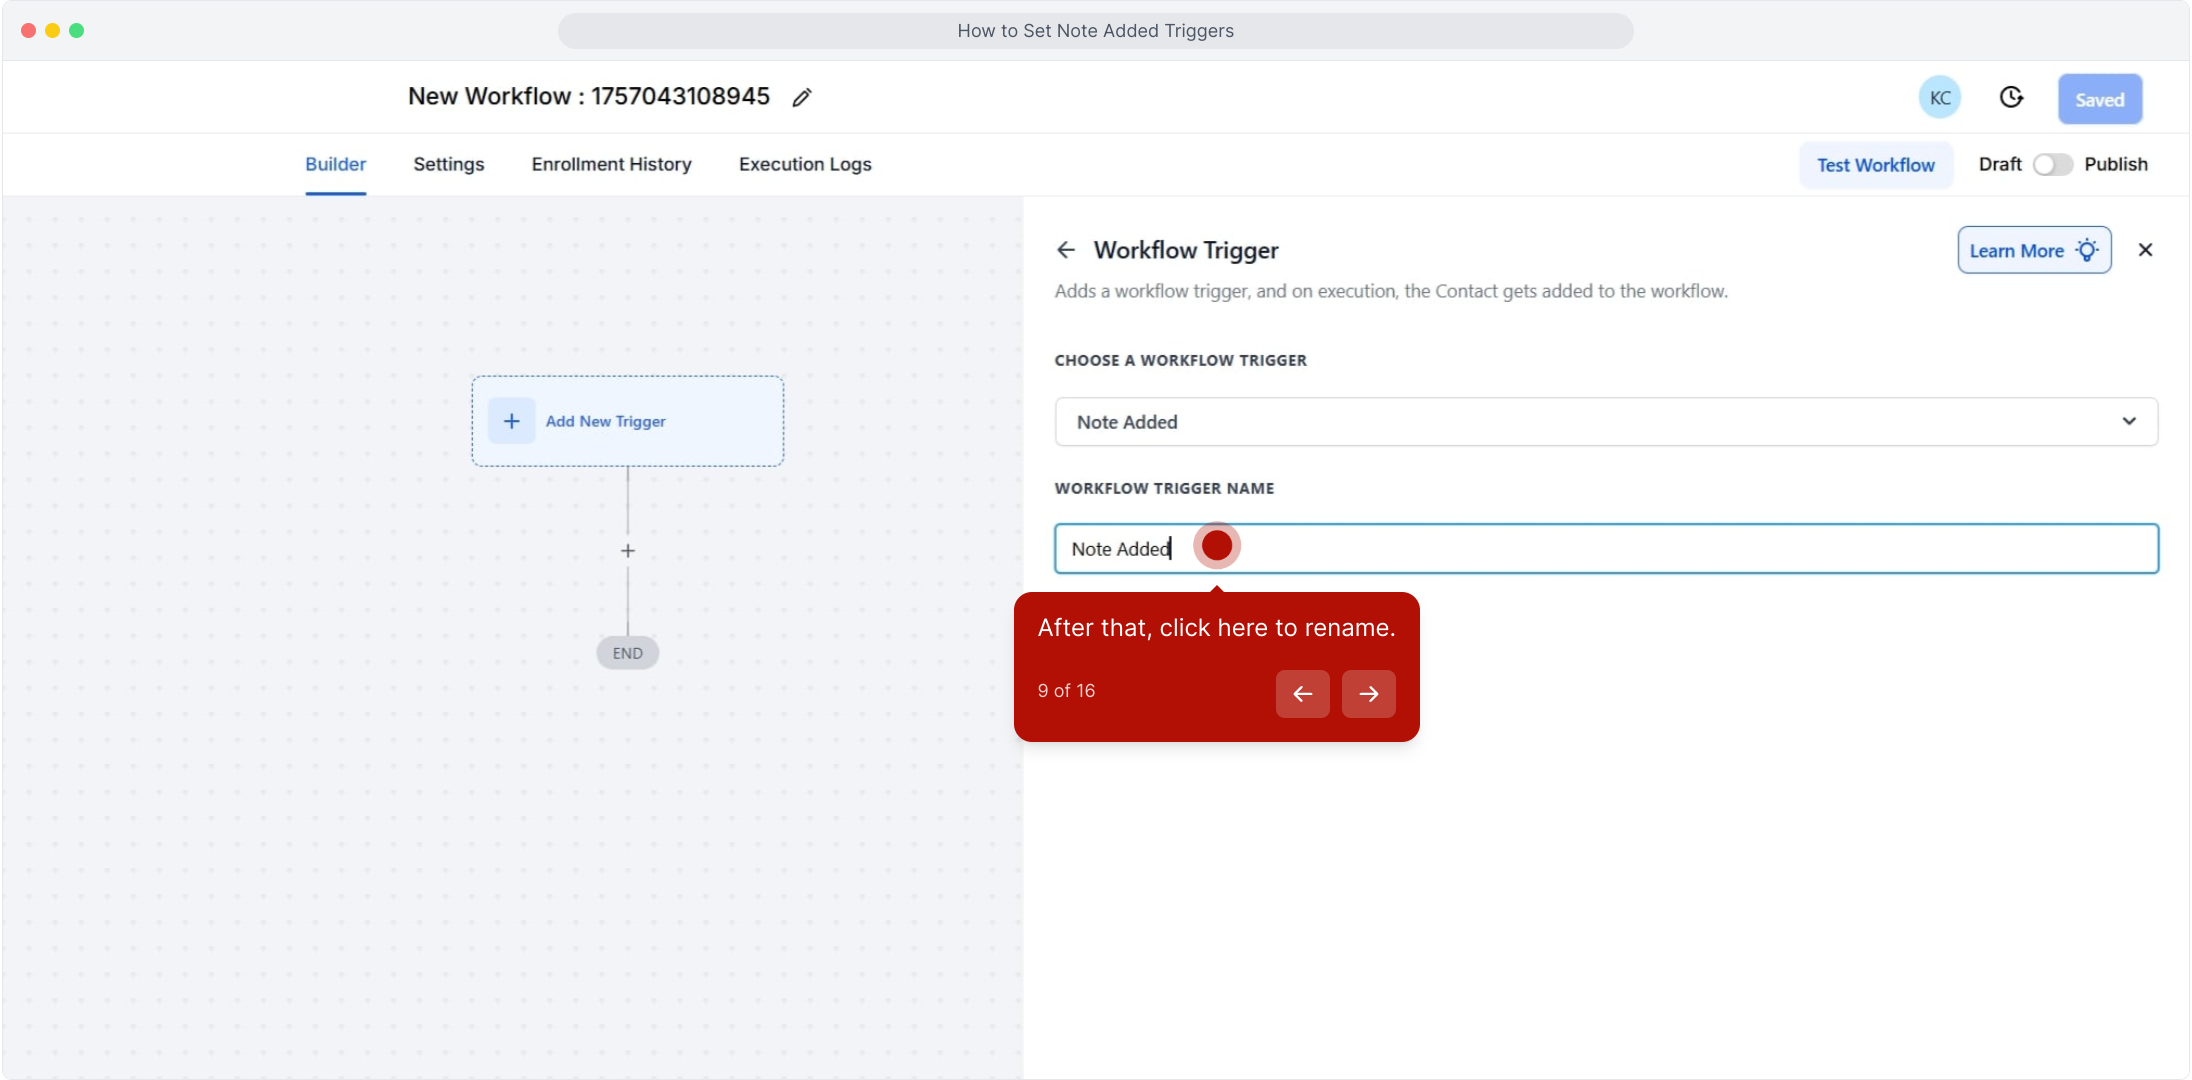Open the Execution Logs tab
Screen dimensions: 2192x1080
coord(805,164)
